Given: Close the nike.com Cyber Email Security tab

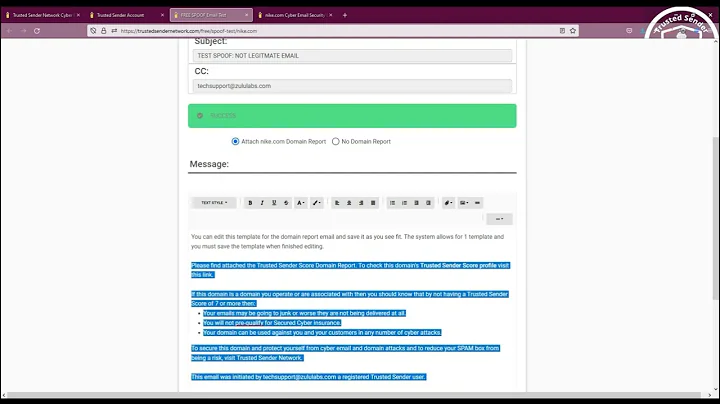Looking at the screenshot, I should pyautogui.click(x=331, y=15).
